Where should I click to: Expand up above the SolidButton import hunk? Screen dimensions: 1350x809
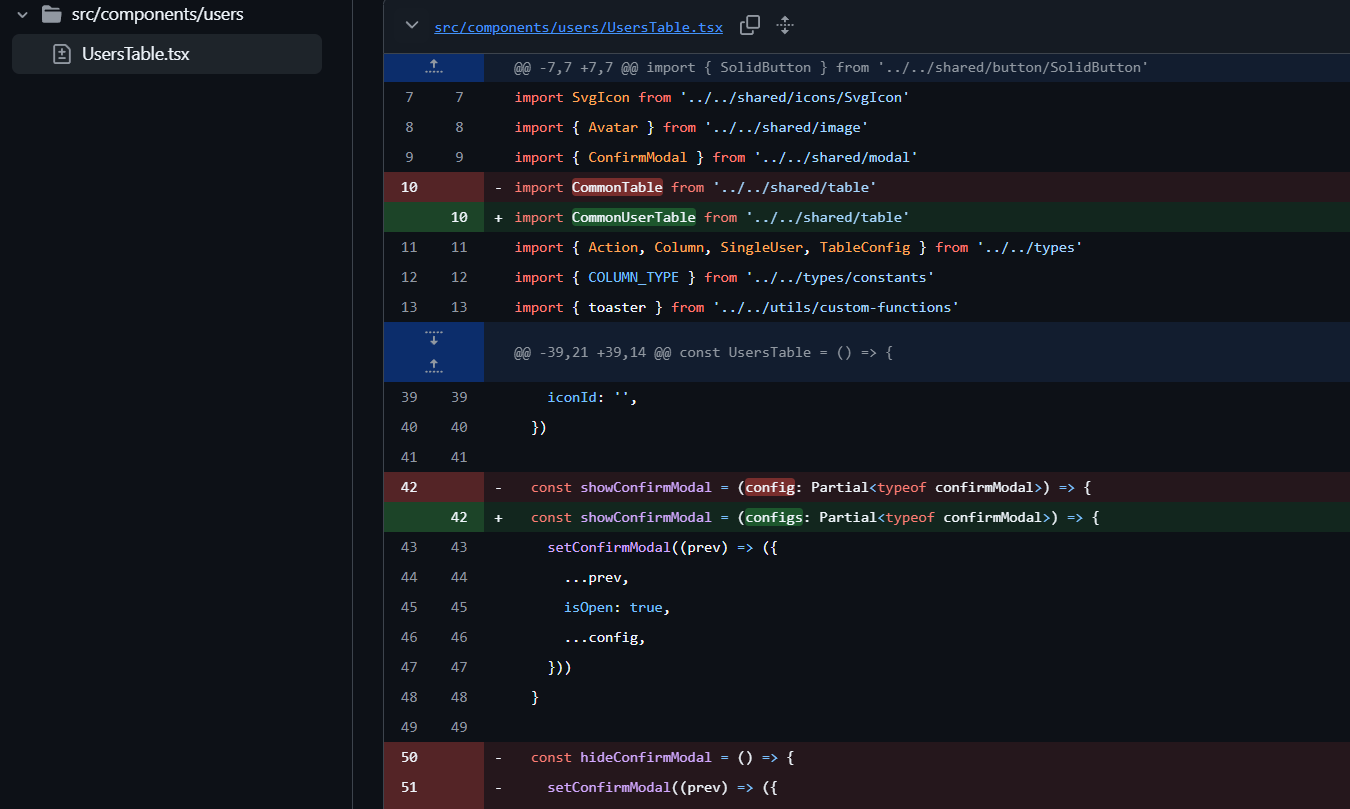tap(433, 67)
